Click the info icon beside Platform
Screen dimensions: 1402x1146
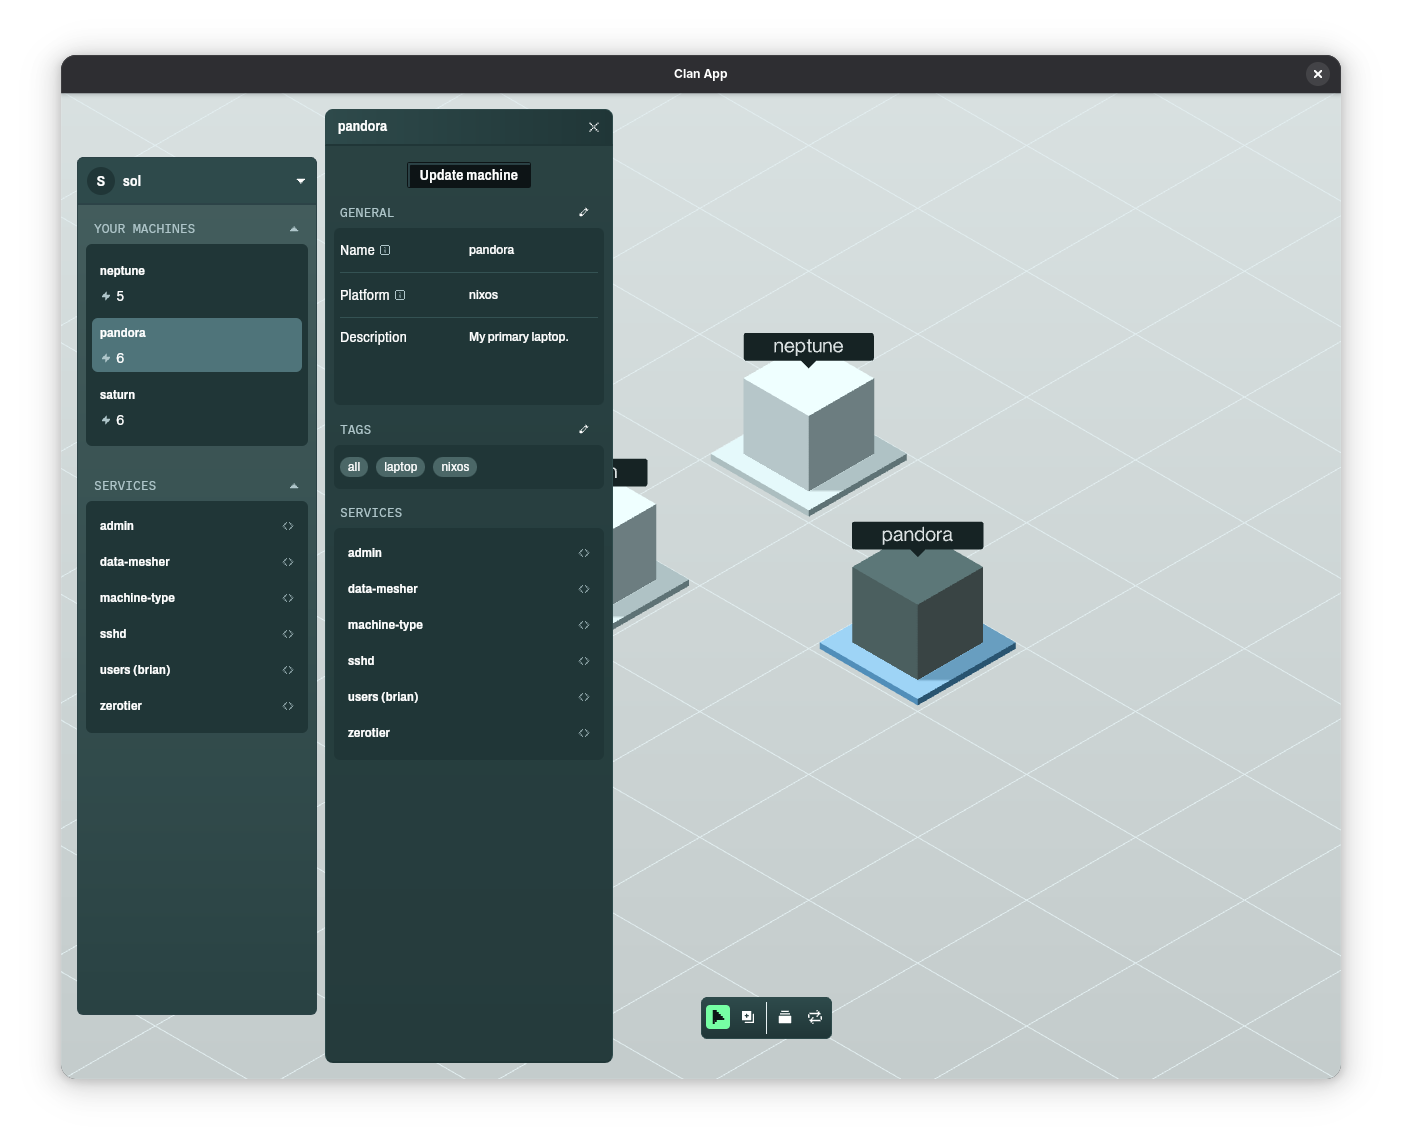click(400, 295)
